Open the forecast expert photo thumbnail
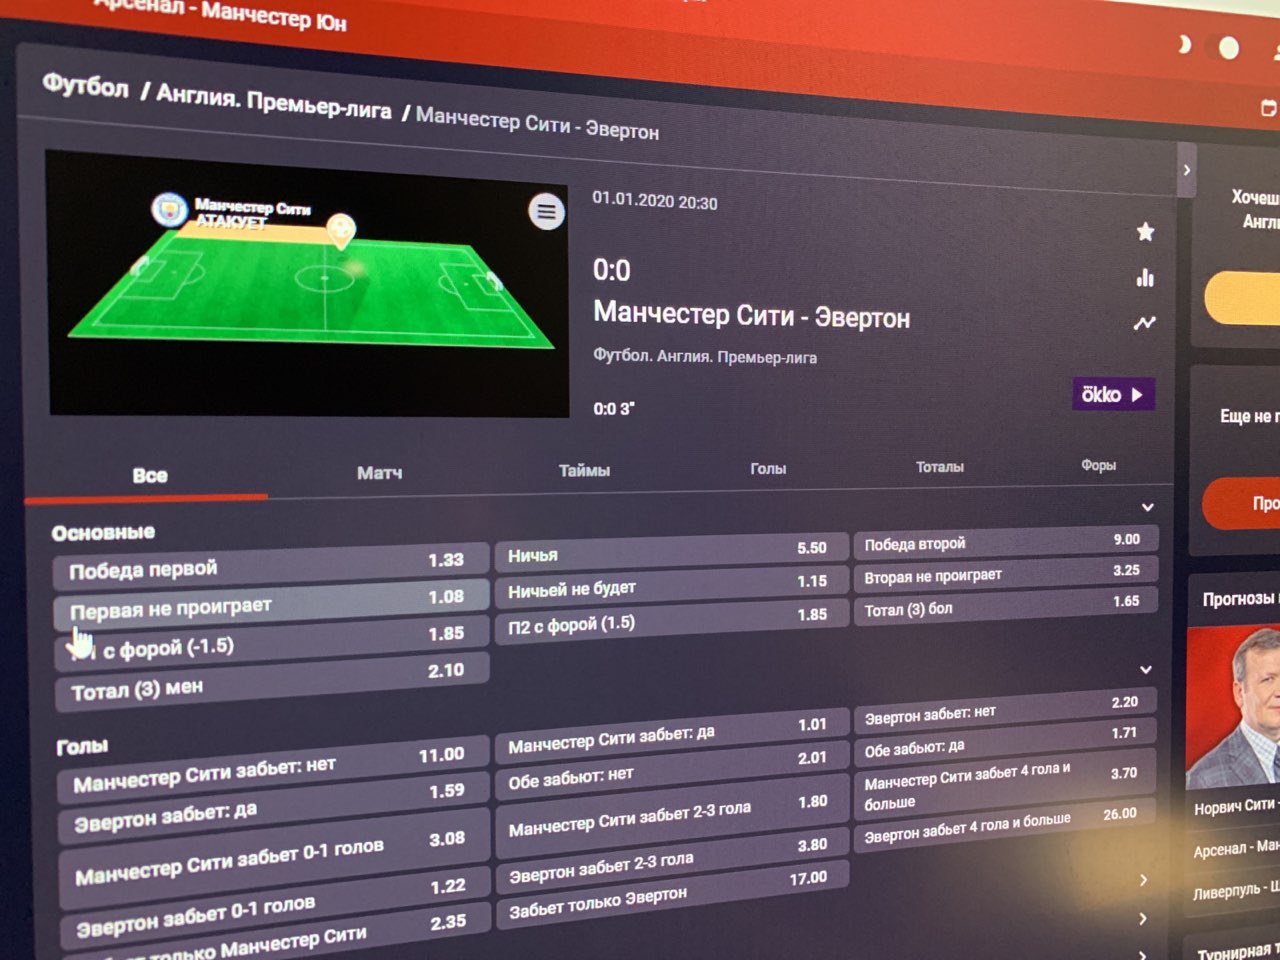Viewport: 1280px width, 960px height. (x=1233, y=706)
